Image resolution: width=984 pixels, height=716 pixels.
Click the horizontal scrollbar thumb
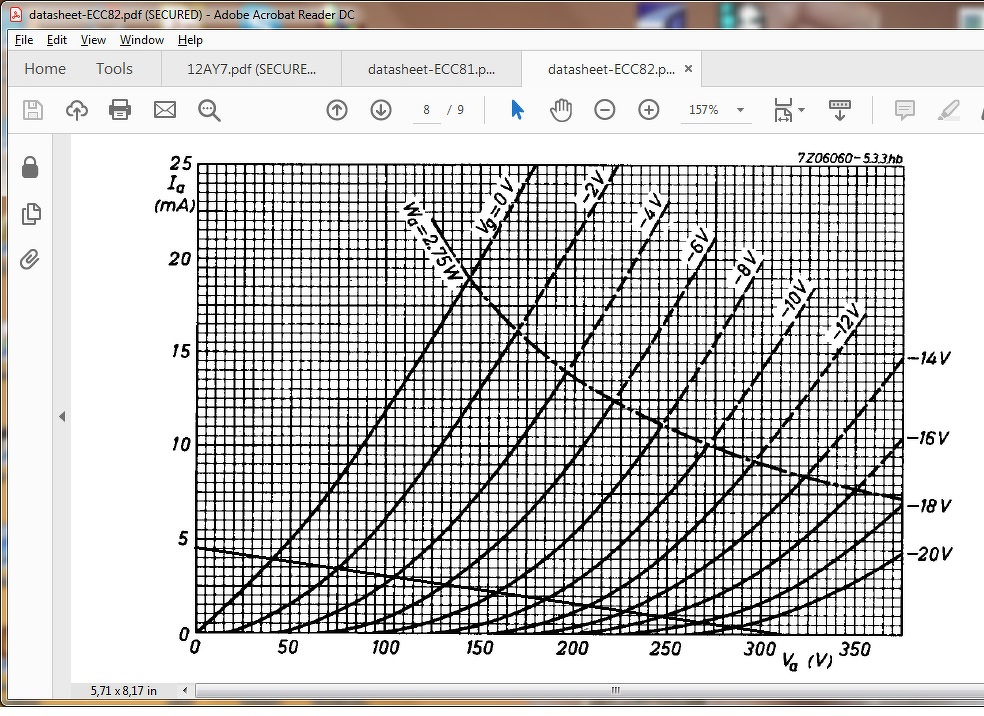615,690
